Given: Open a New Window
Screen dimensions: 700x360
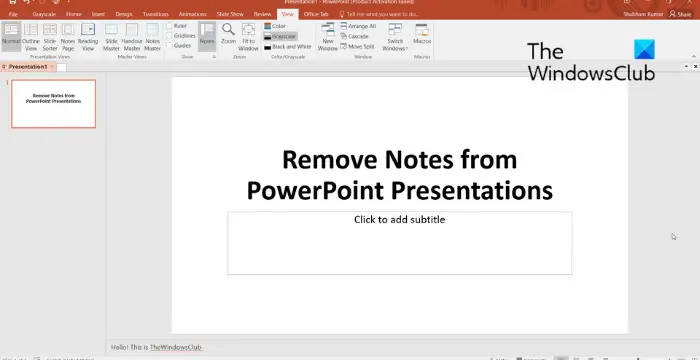Looking at the screenshot, I should (x=328, y=37).
